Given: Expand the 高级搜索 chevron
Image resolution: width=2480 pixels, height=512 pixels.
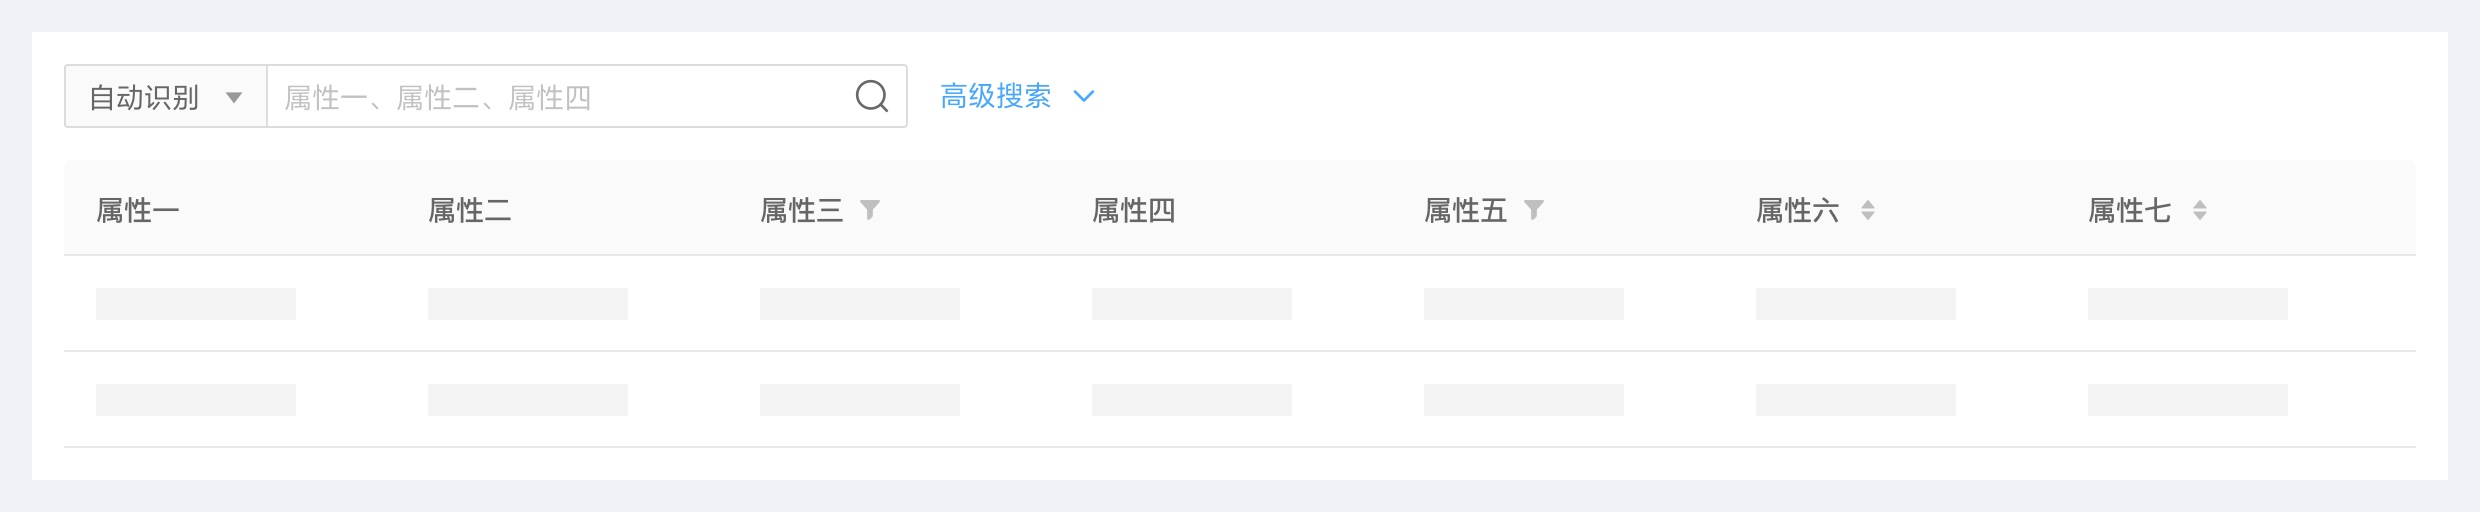Looking at the screenshot, I should pyautogui.click(x=1084, y=97).
